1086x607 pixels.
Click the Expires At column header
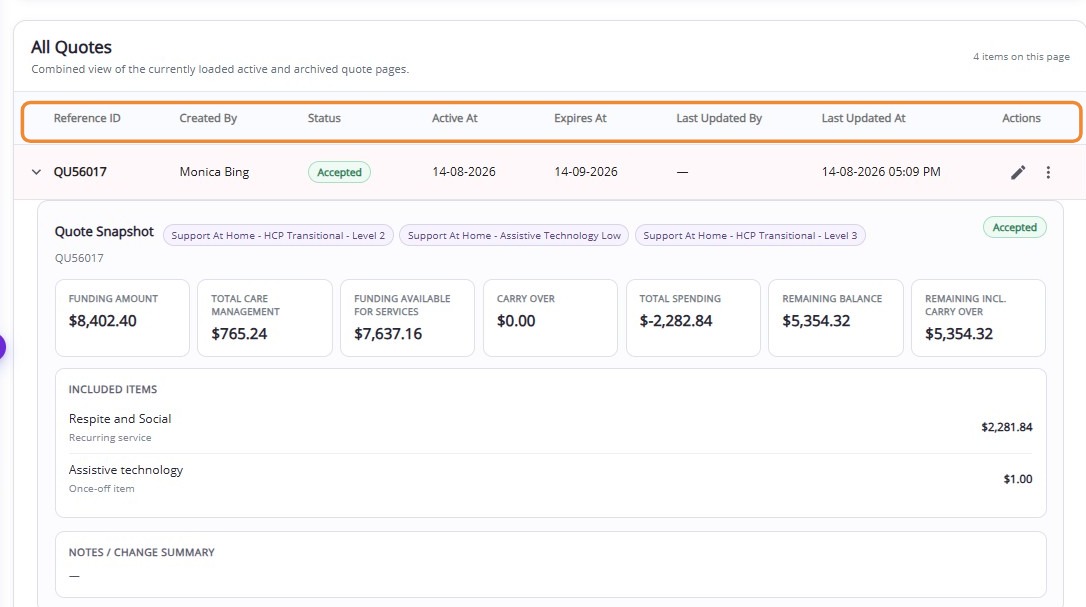pyautogui.click(x=580, y=118)
